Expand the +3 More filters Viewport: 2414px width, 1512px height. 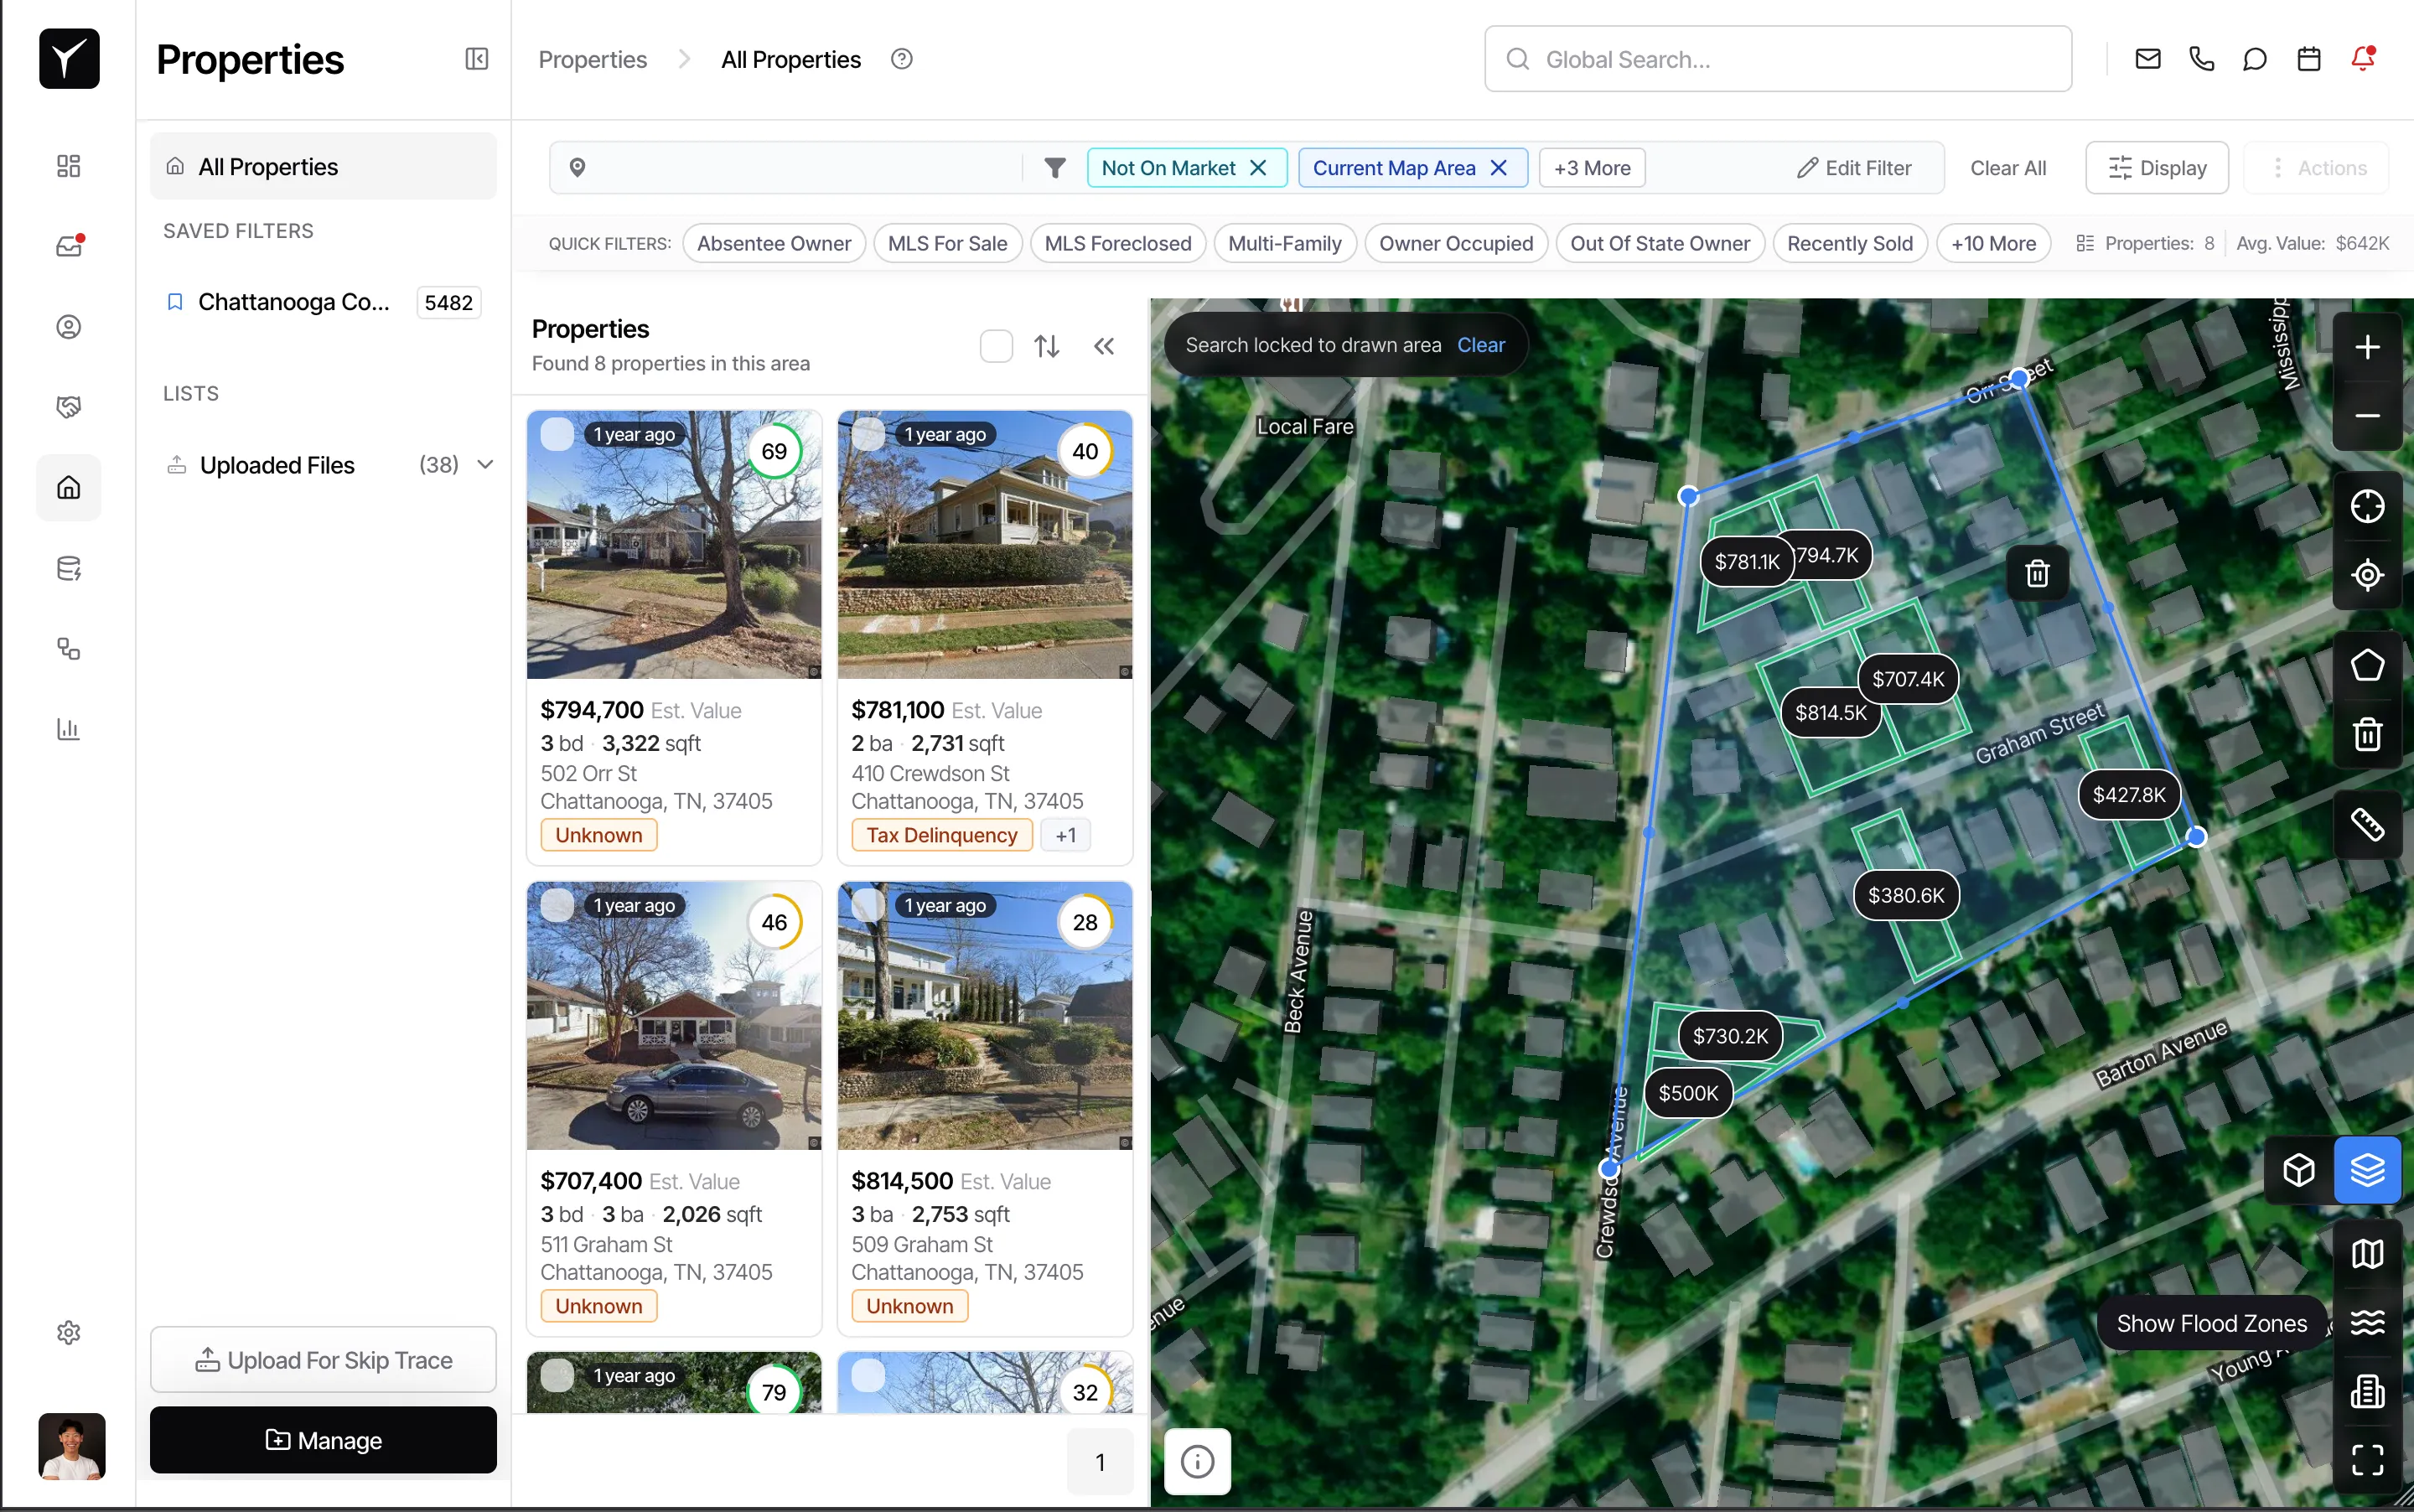click(1591, 168)
